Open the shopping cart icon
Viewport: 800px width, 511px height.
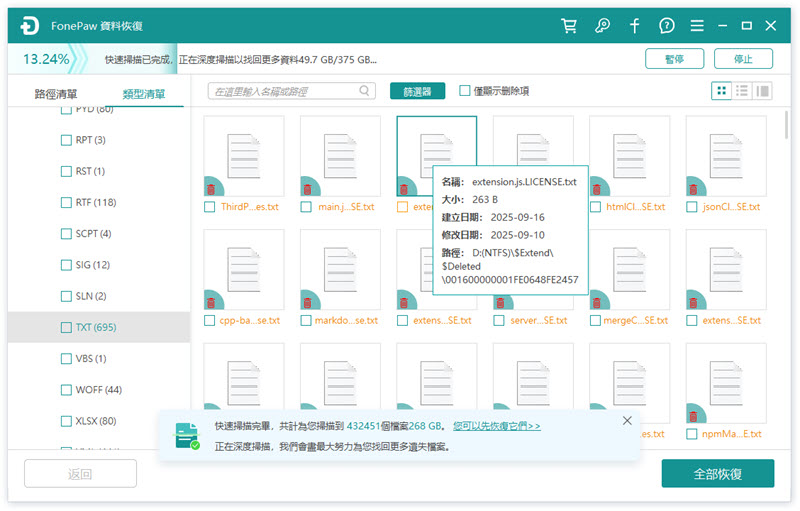pos(569,25)
